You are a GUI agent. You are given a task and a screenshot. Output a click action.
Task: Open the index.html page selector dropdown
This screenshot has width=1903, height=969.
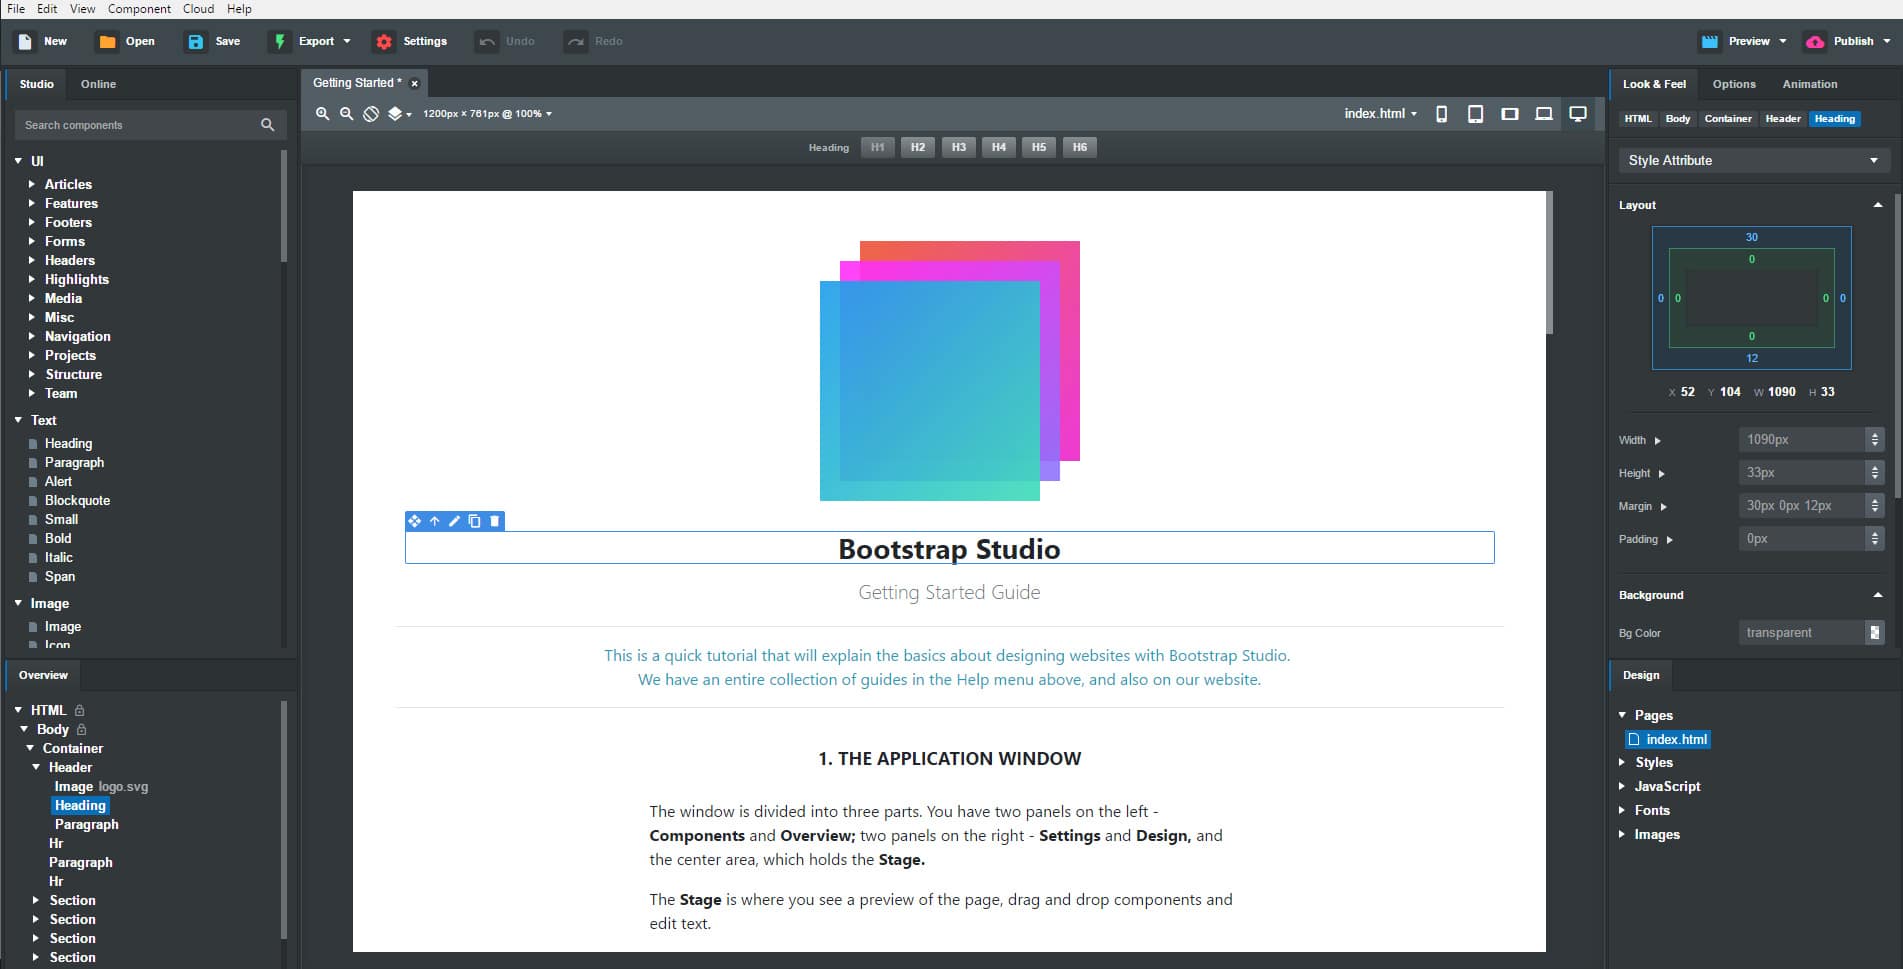1380,114
